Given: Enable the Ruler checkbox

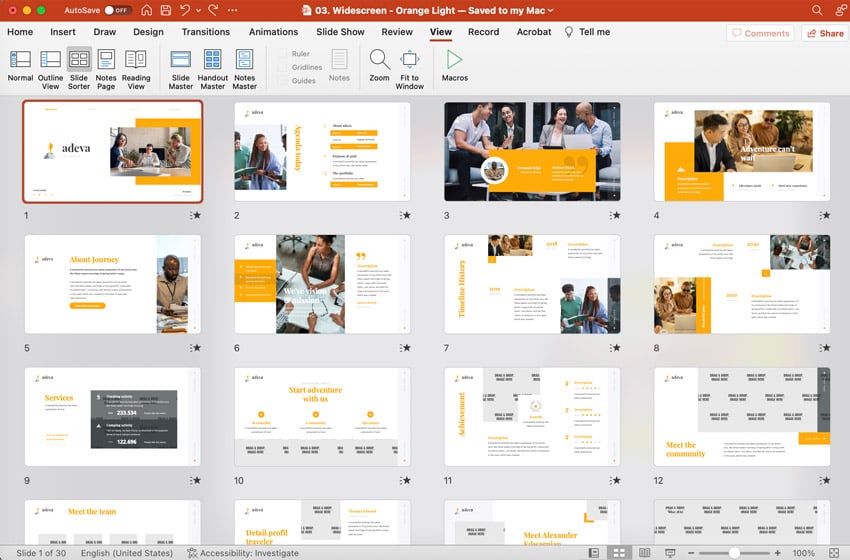Looking at the screenshot, I should click(x=282, y=55).
